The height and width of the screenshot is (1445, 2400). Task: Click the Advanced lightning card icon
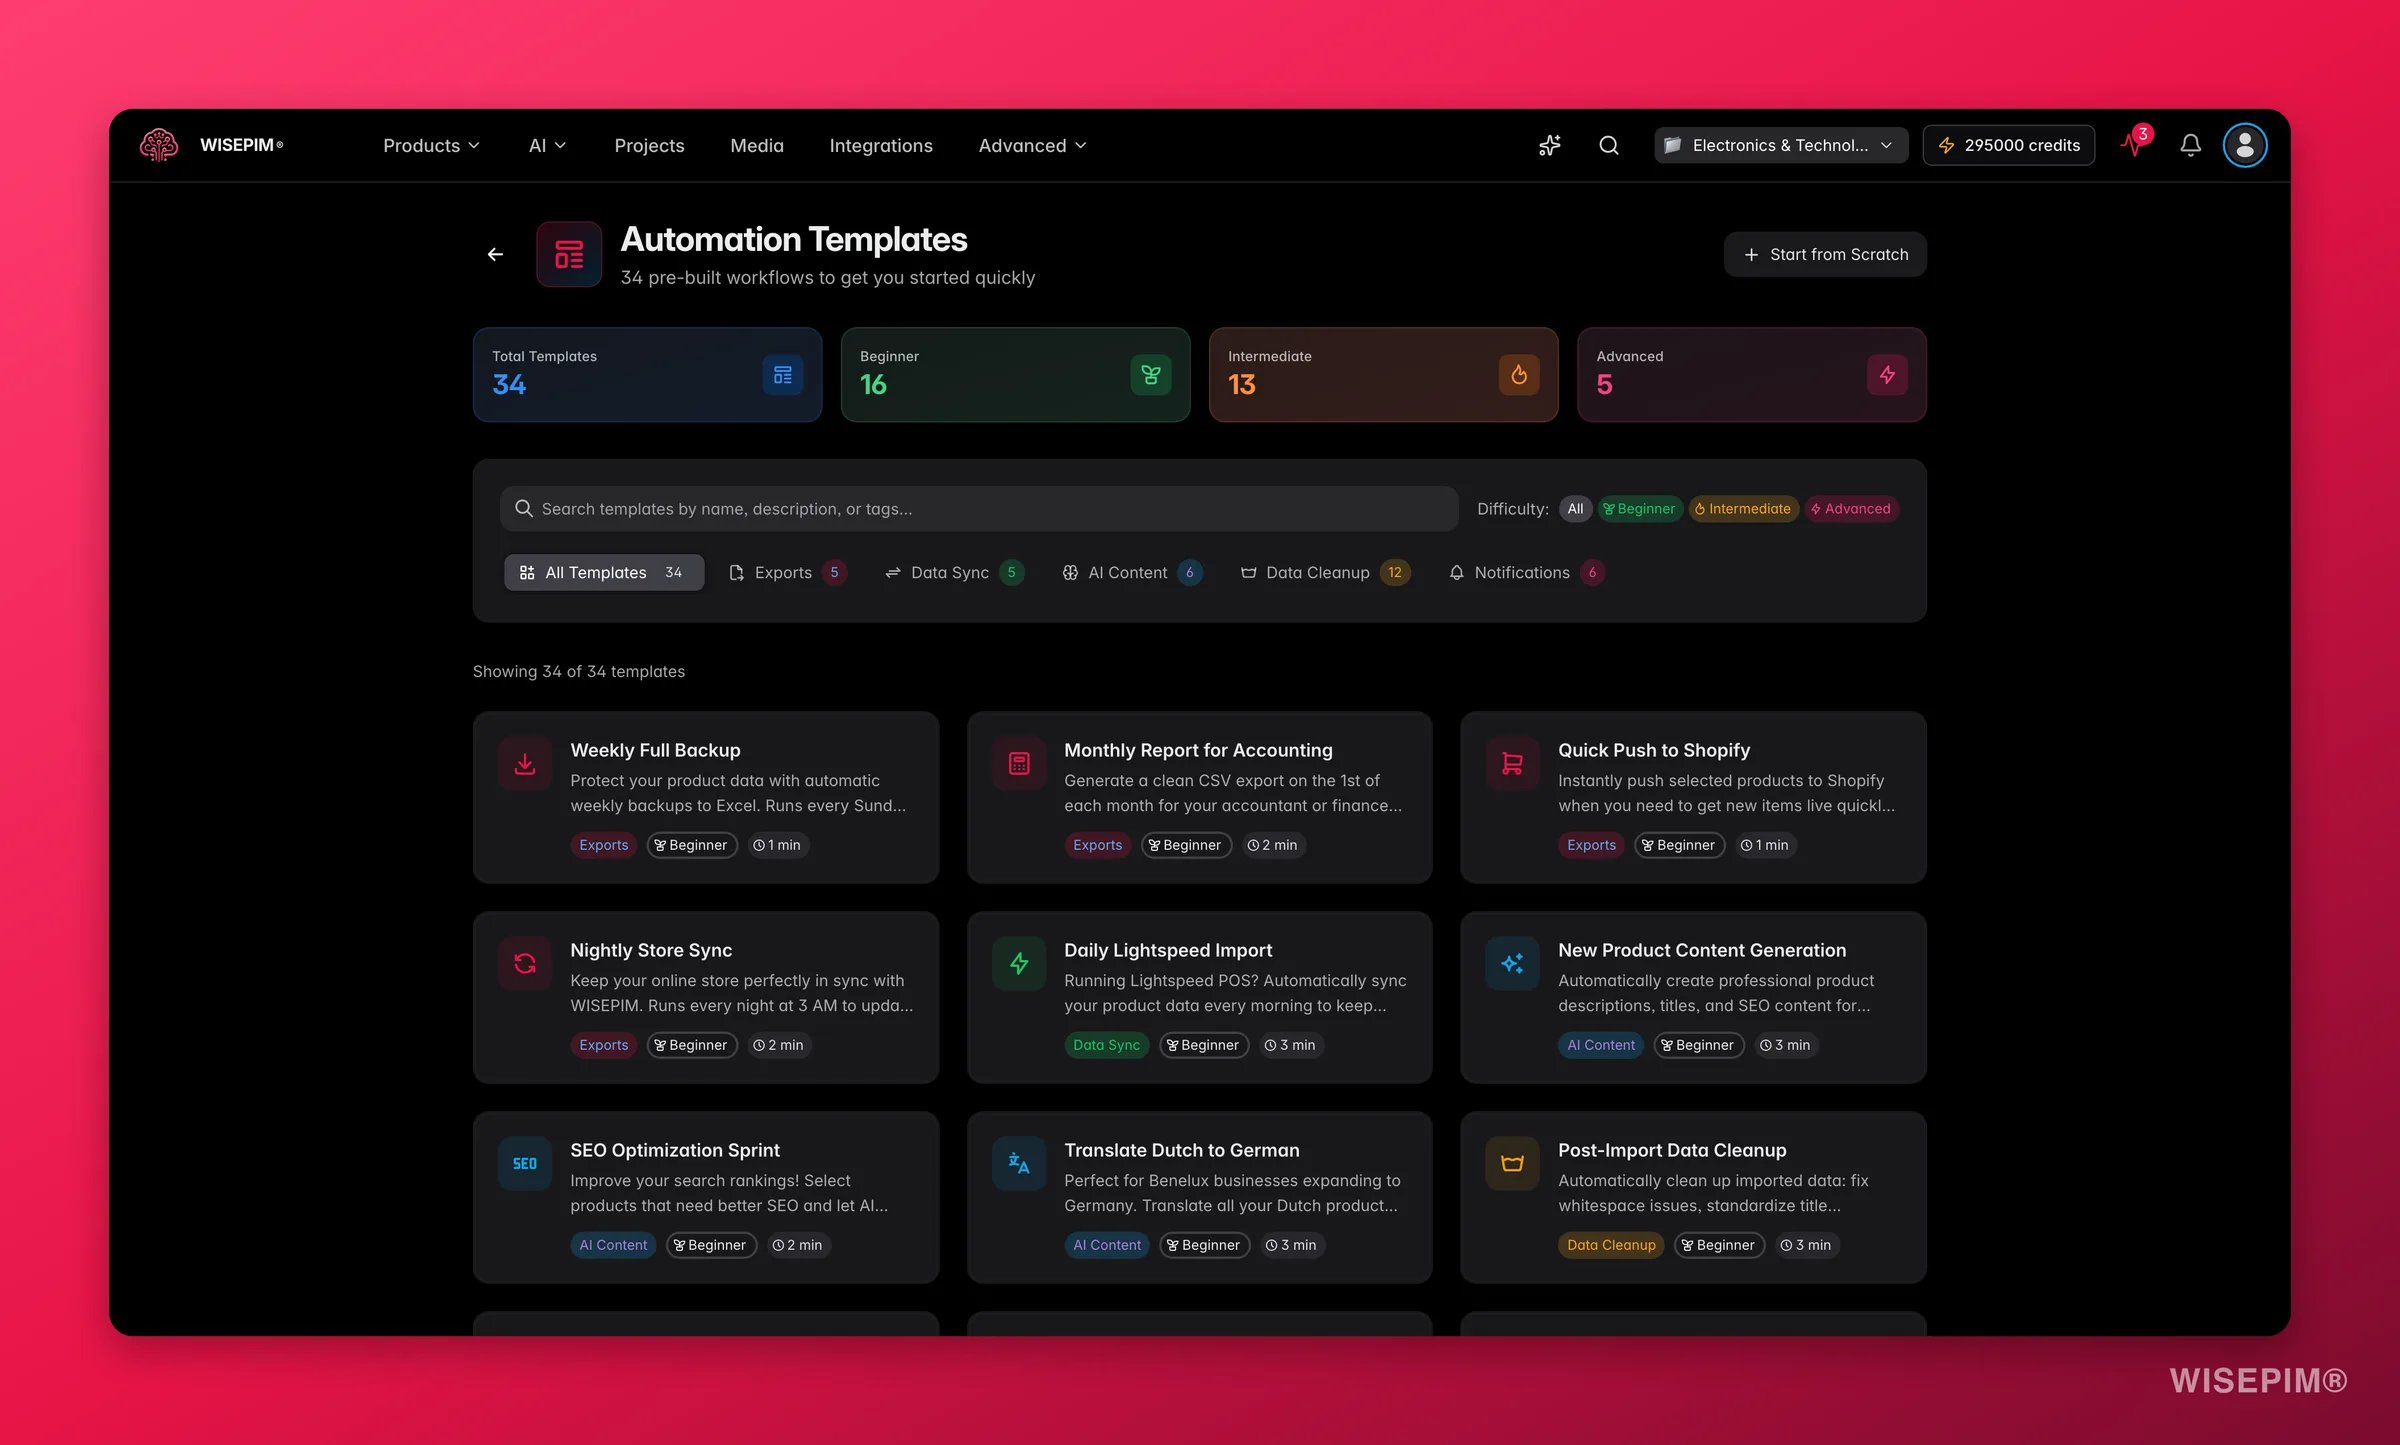click(1887, 375)
